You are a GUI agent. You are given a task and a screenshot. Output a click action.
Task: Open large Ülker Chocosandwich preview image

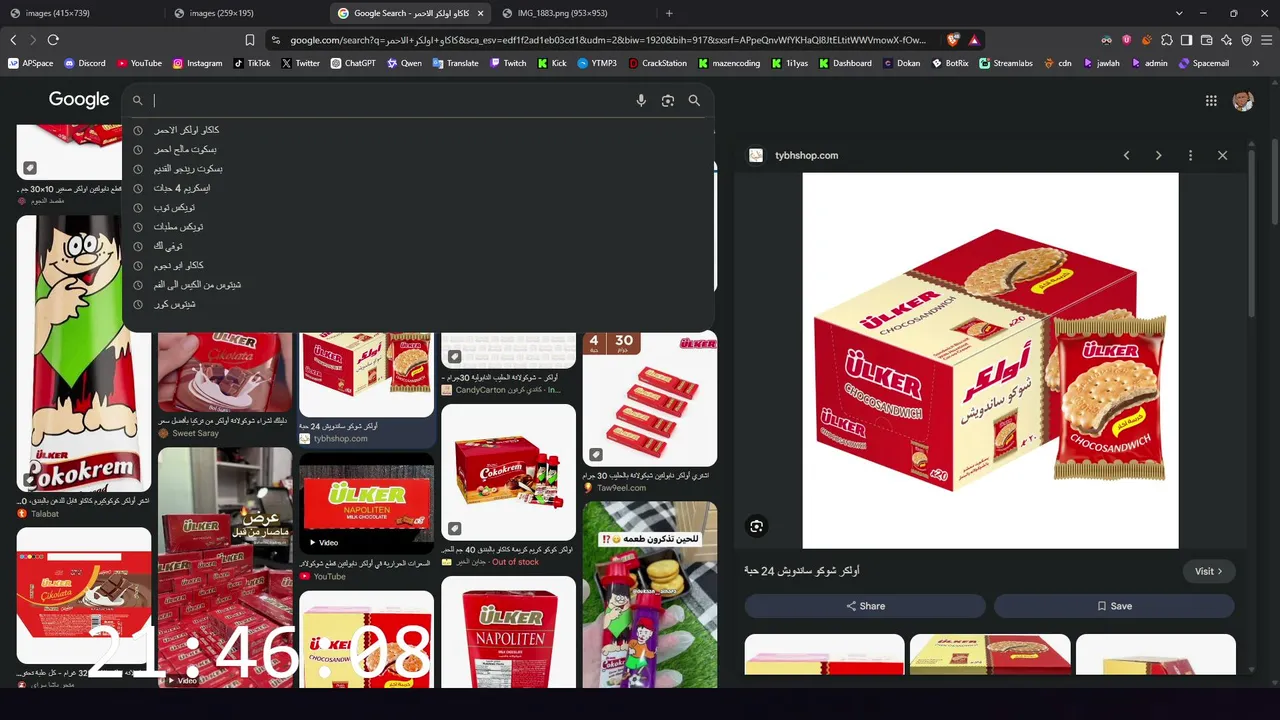(x=990, y=361)
